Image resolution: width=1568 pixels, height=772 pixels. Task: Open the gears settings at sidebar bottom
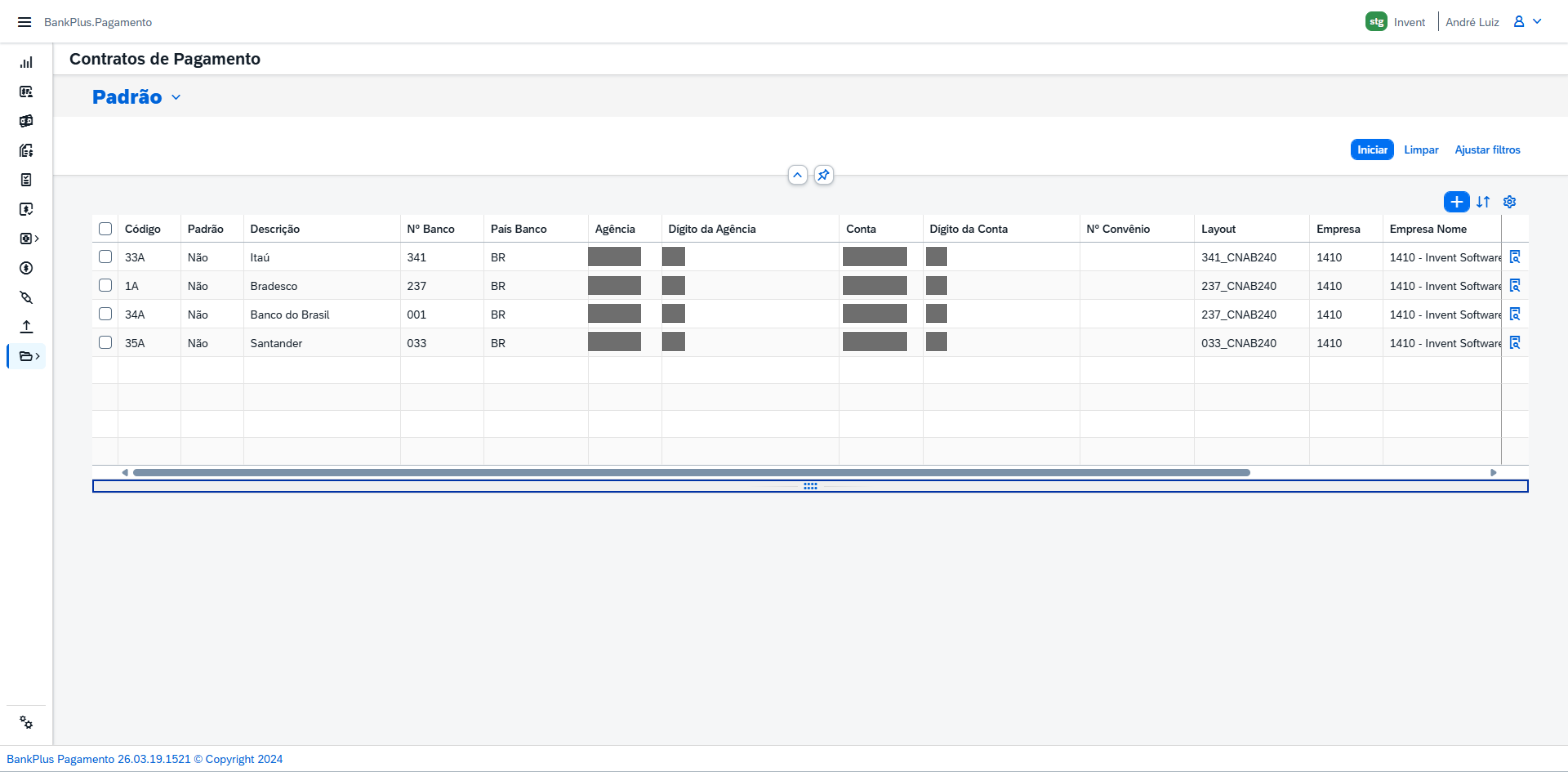(26, 723)
